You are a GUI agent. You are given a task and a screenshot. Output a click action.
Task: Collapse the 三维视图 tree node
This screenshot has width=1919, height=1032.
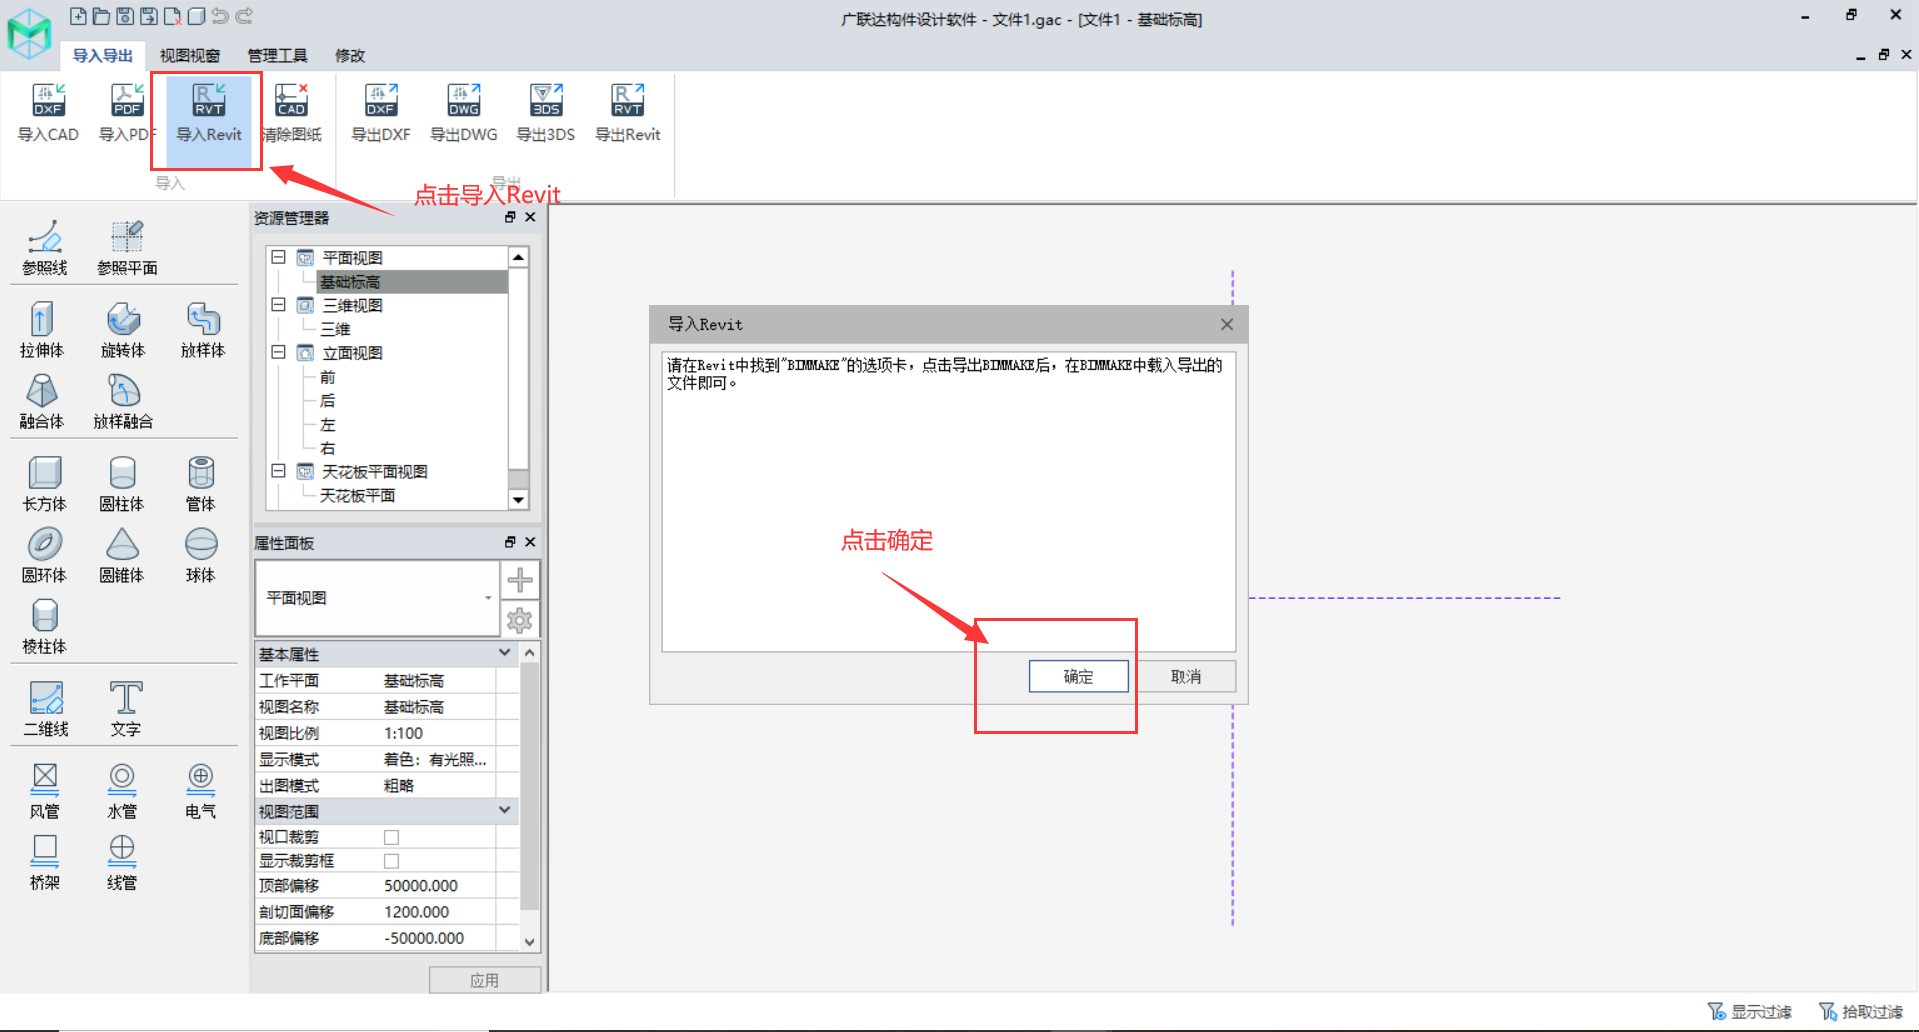[279, 304]
